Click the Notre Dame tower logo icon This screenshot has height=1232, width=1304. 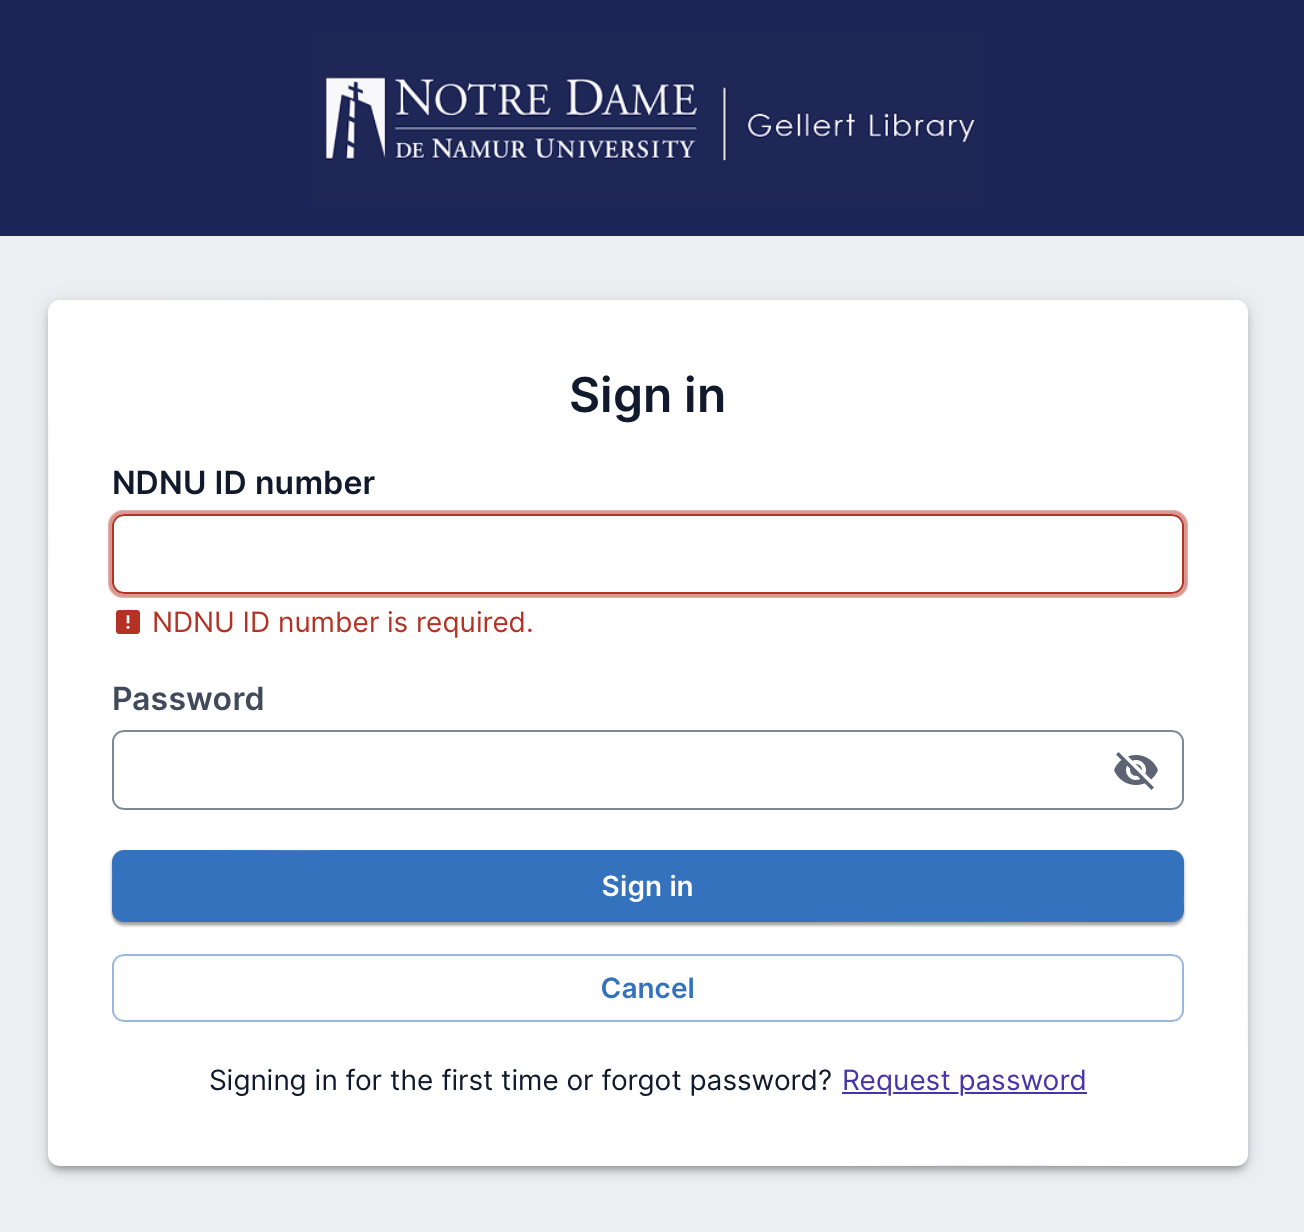354,119
